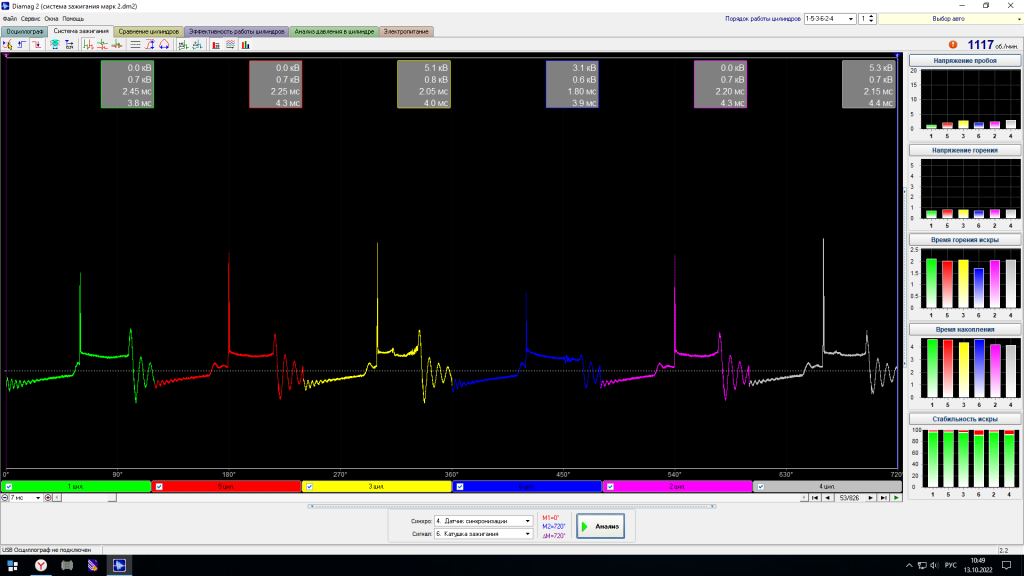Screen dimensions: 1024x576
Task: Select the green-red stacked waveform view icon
Action: (x=103, y=44)
